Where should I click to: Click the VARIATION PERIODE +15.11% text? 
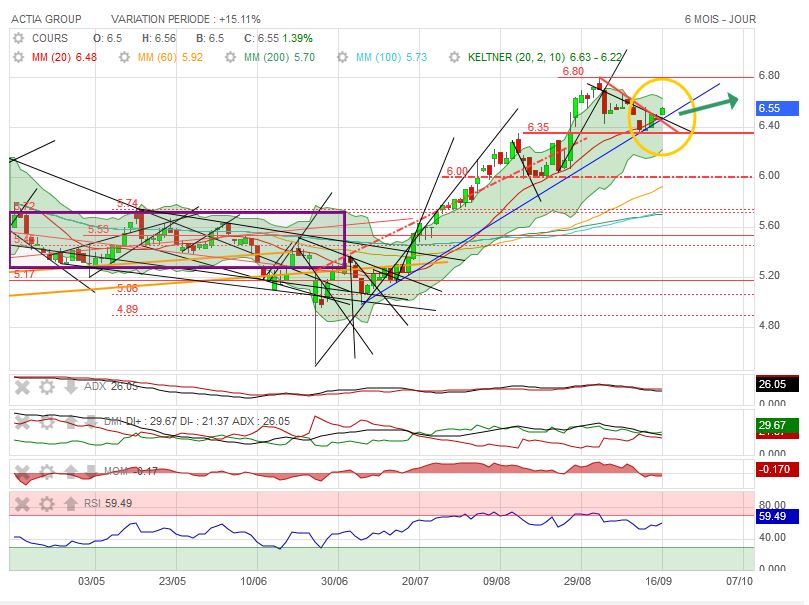[186, 20]
